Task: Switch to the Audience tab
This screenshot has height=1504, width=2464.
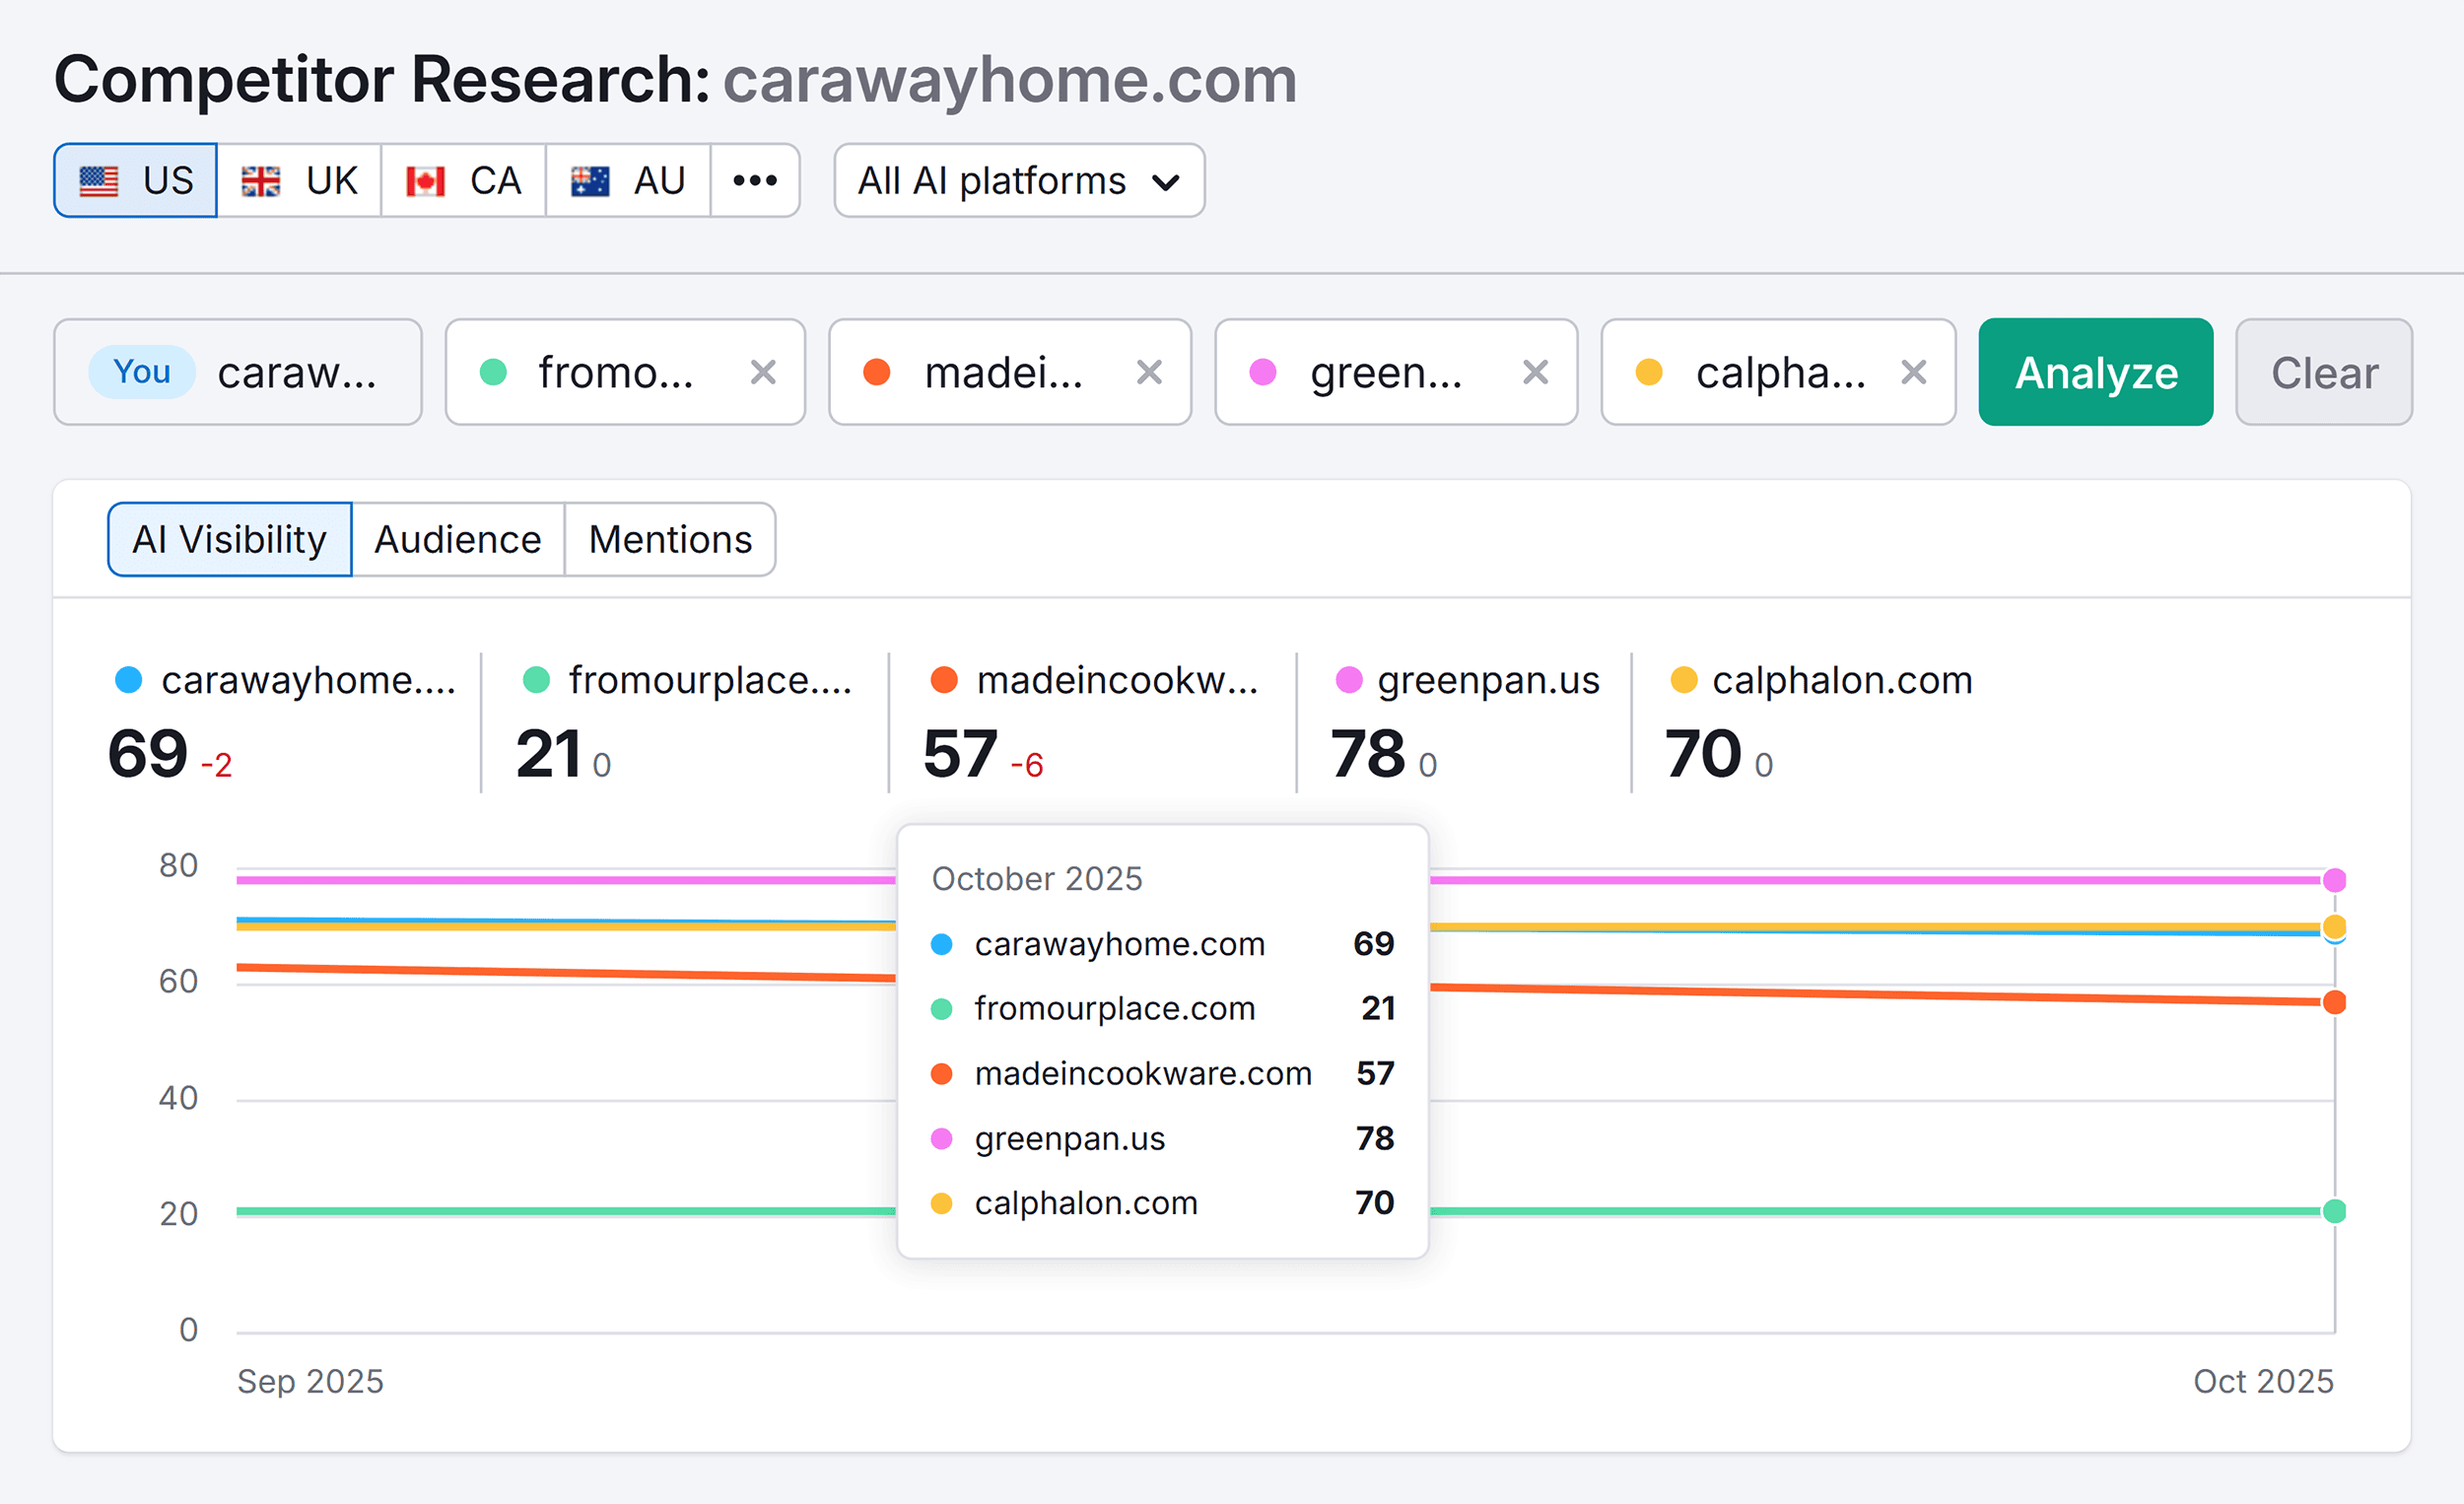Action: coord(457,539)
